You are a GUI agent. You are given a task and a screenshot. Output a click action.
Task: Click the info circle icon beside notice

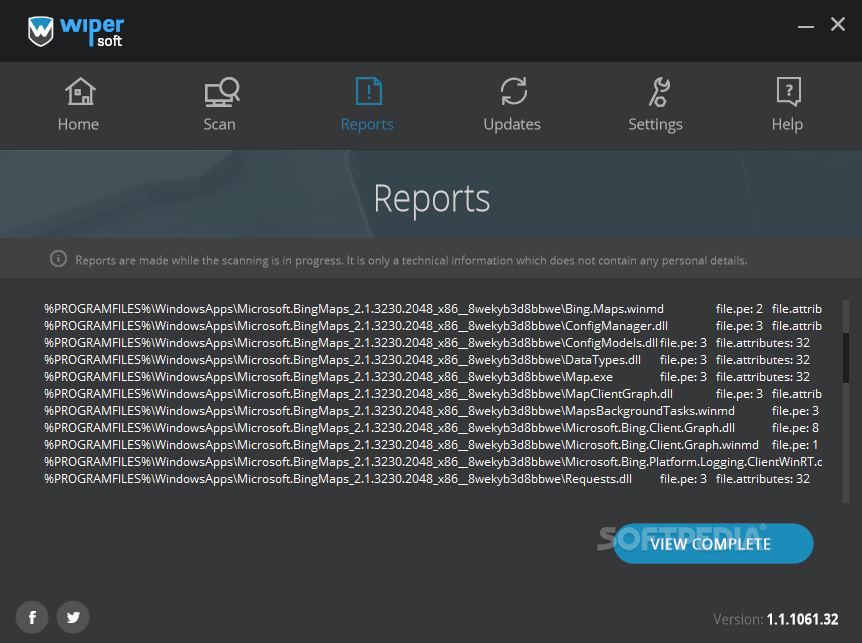(x=58, y=258)
